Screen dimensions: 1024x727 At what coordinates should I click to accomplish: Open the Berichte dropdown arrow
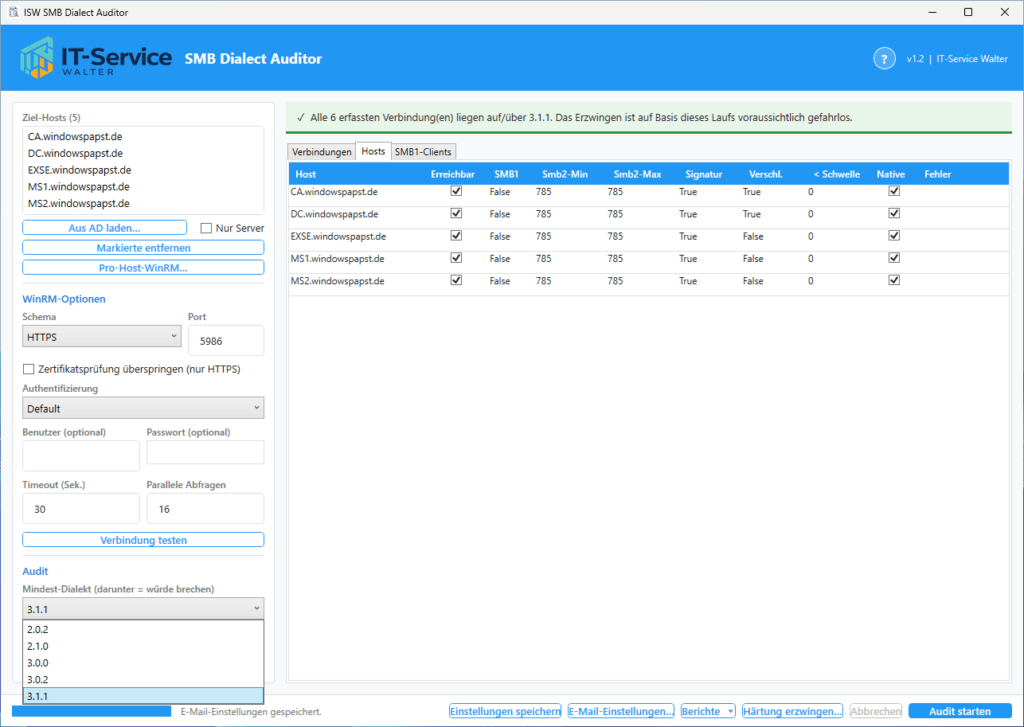click(x=730, y=711)
